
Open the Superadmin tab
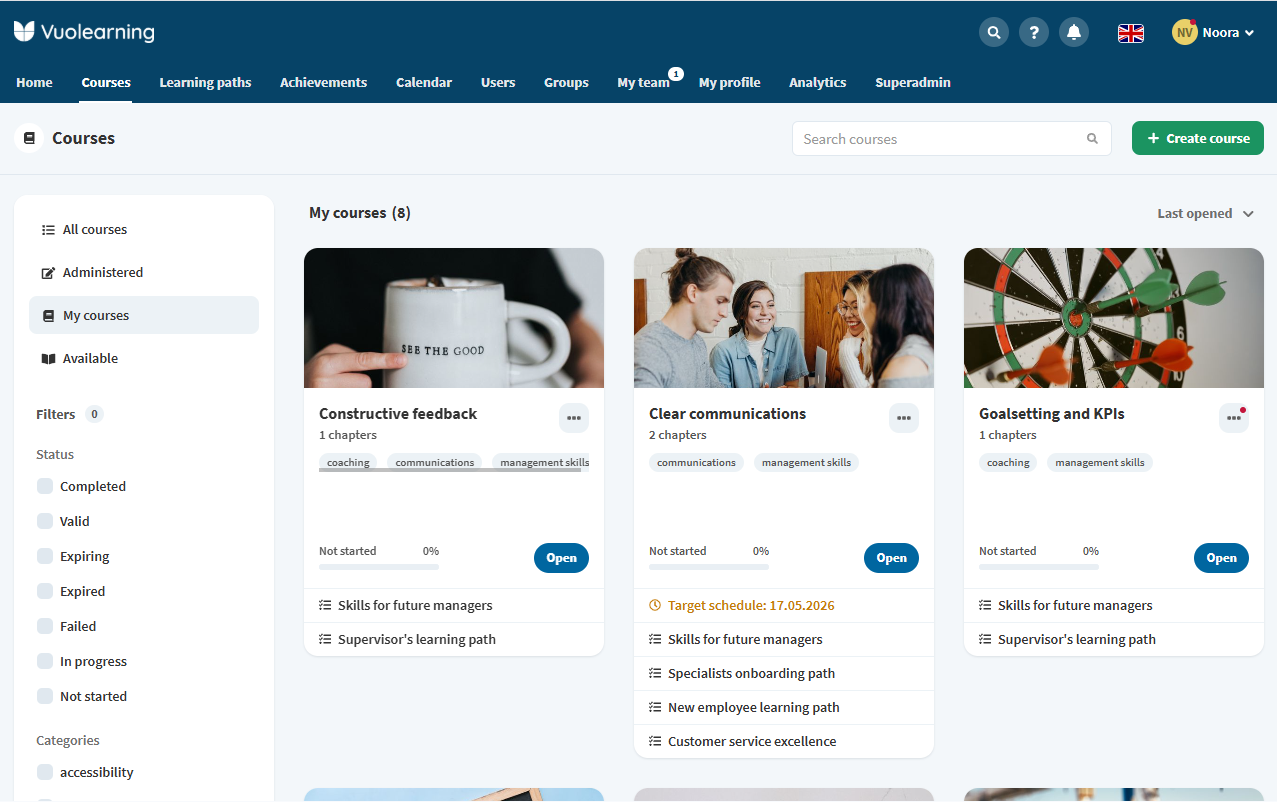click(913, 82)
